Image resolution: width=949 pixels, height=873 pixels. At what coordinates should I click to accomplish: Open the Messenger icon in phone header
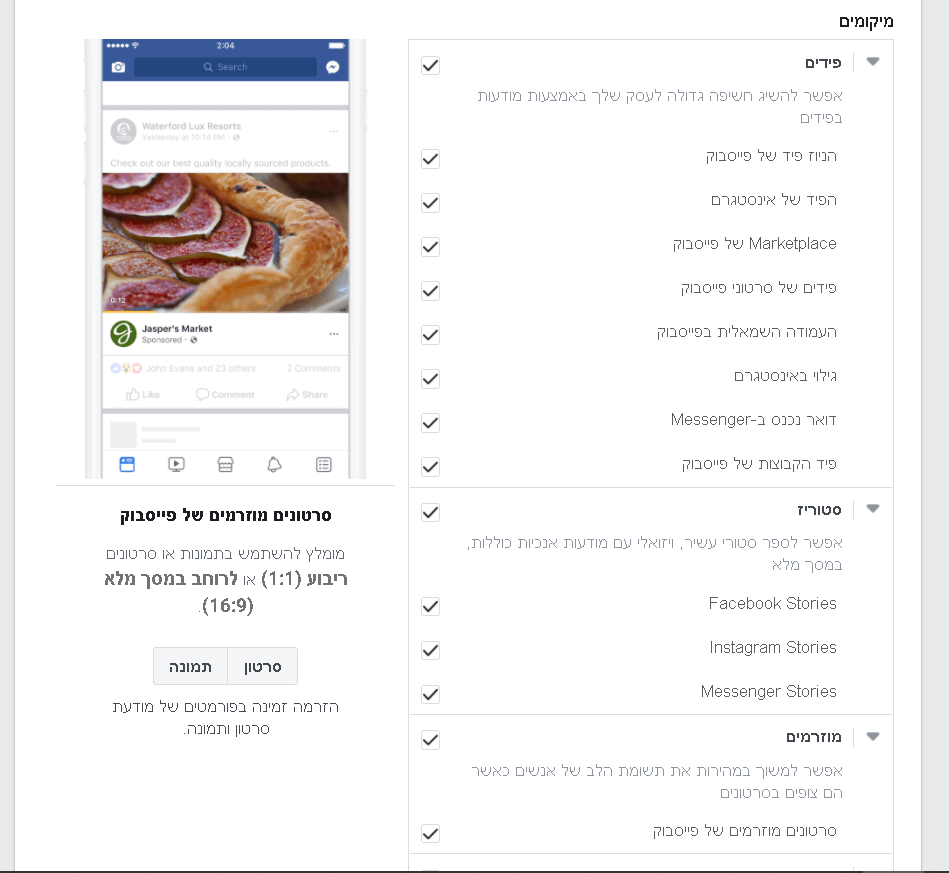pyautogui.click(x=333, y=67)
